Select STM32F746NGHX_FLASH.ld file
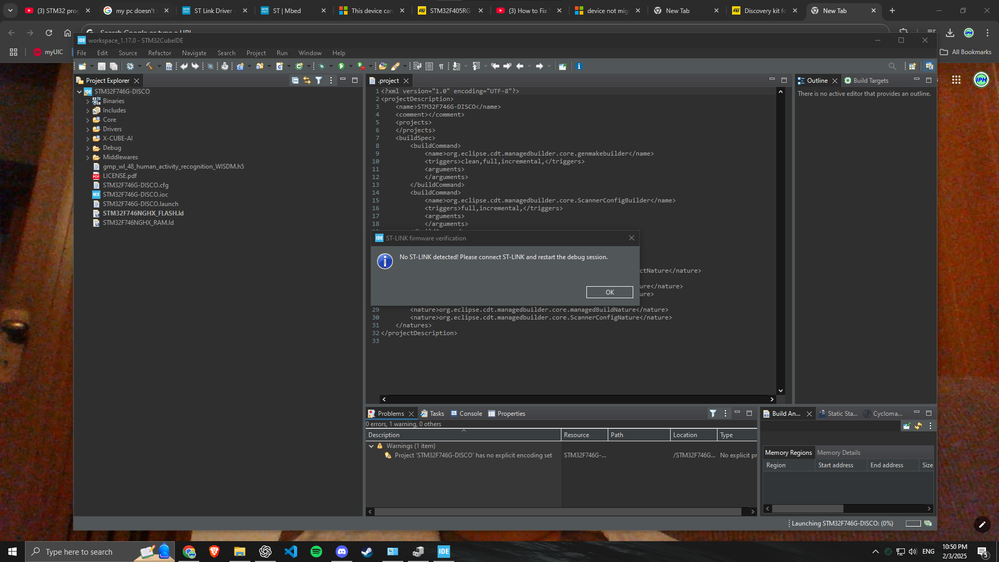The height and width of the screenshot is (562, 999). [x=143, y=213]
